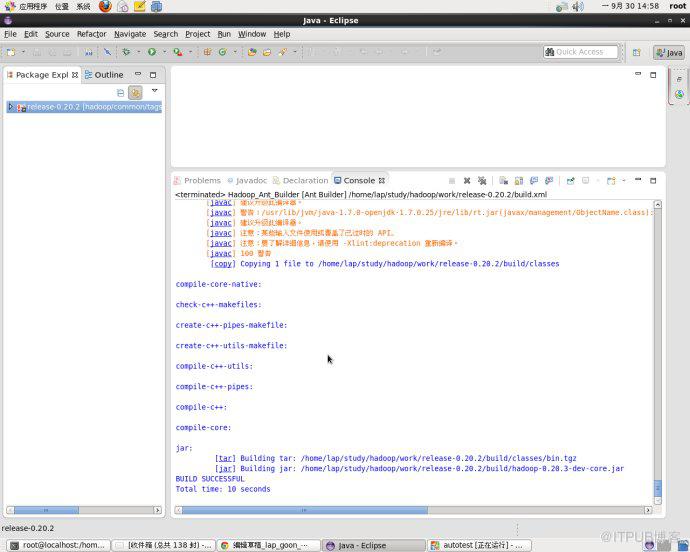Click the copy task link in console
Screen dimensions: 690x552
tap(223, 264)
